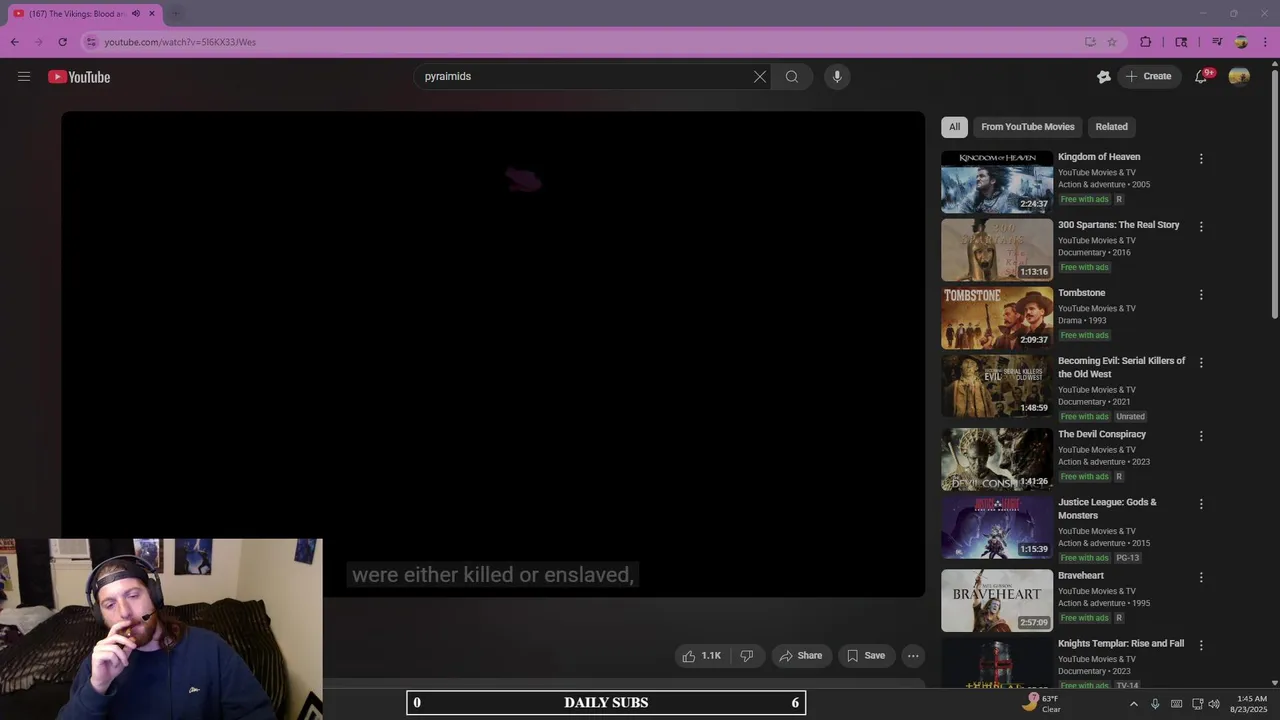The height and width of the screenshot is (720, 1280).
Task: Open Becoming Evil: Serial Killers title
Action: pos(1121,367)
